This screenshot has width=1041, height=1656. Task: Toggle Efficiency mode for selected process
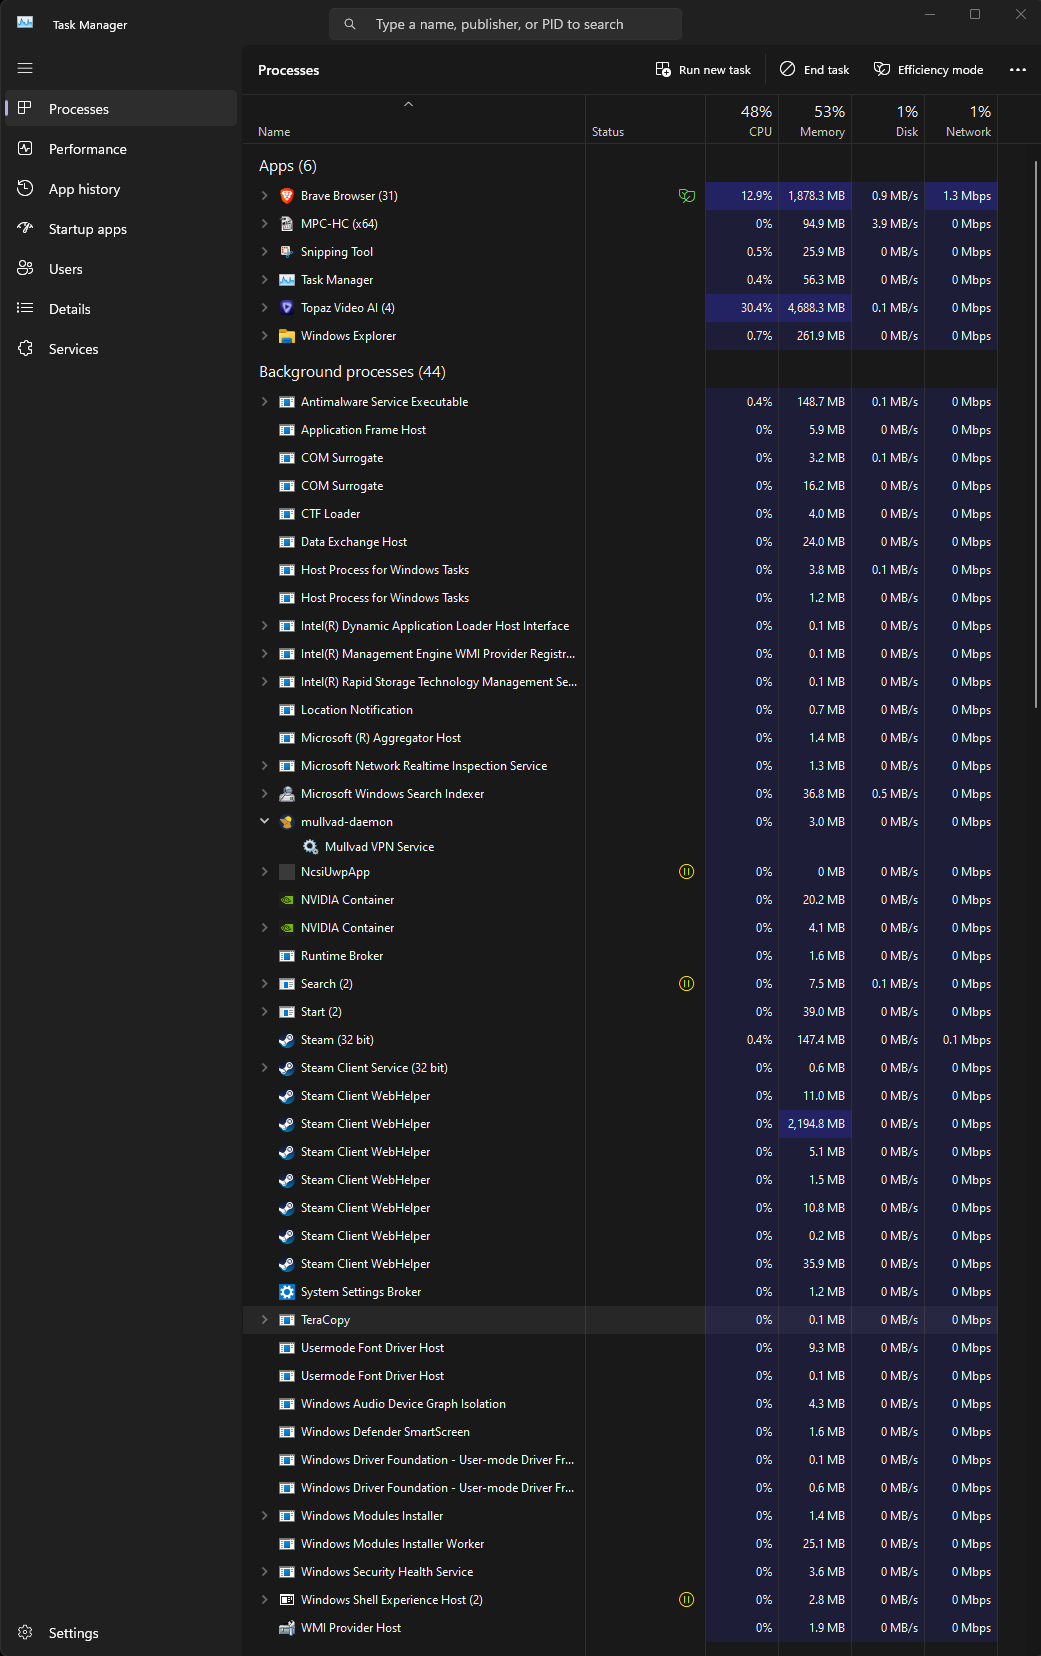929,70
